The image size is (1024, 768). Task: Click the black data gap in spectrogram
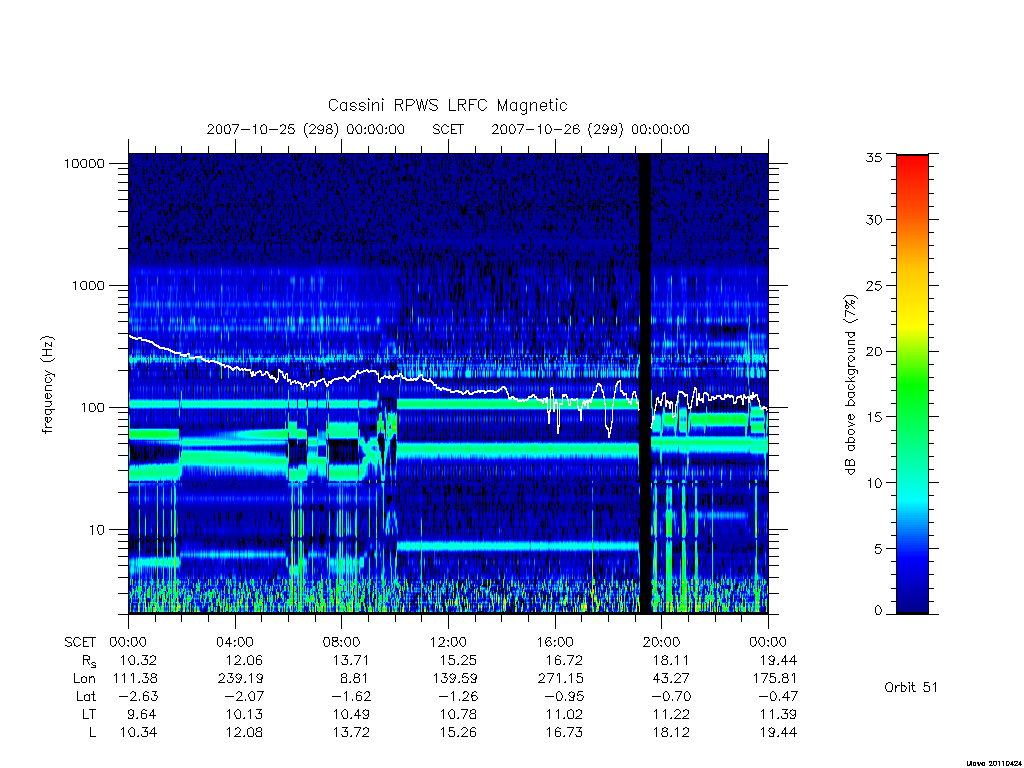[645, 384]
